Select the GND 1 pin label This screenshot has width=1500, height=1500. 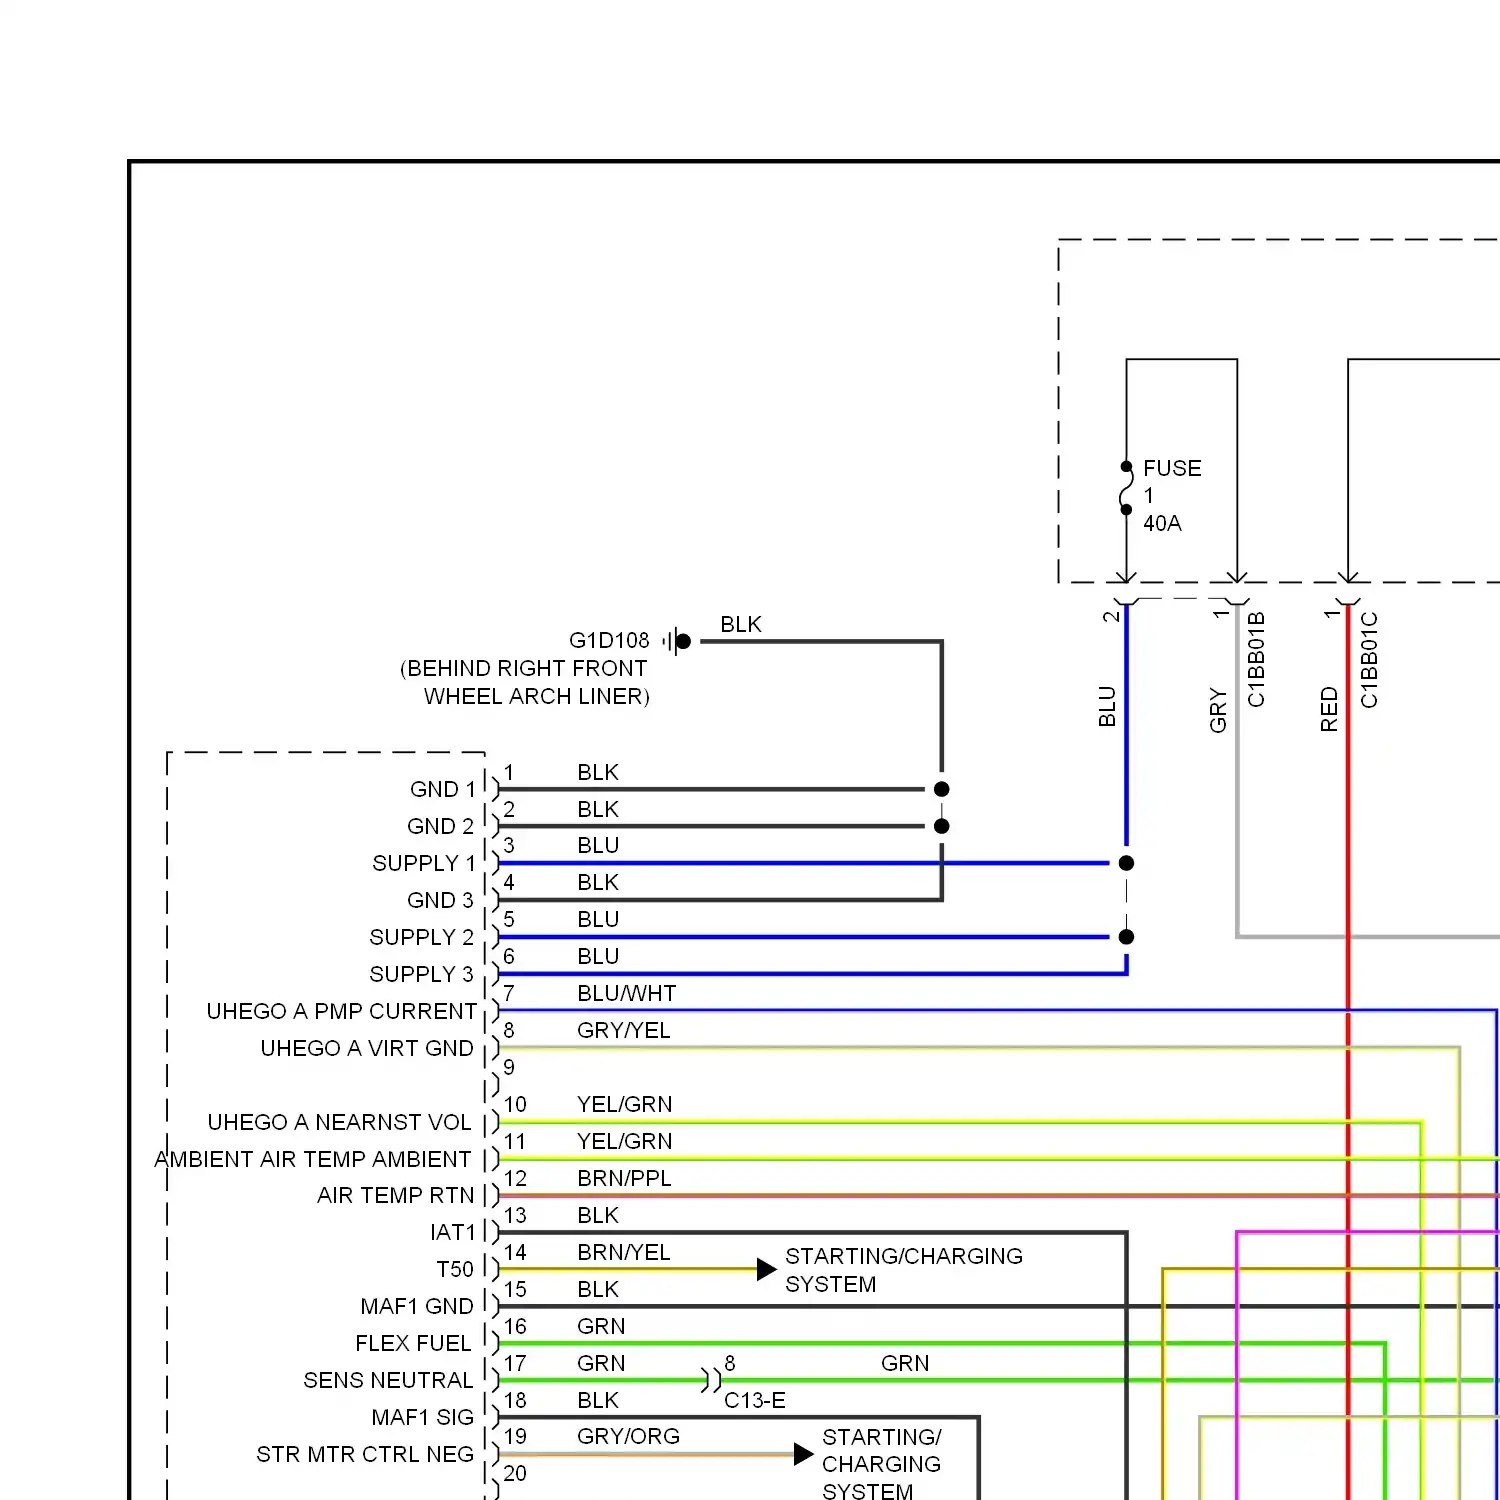click(443, 789)
